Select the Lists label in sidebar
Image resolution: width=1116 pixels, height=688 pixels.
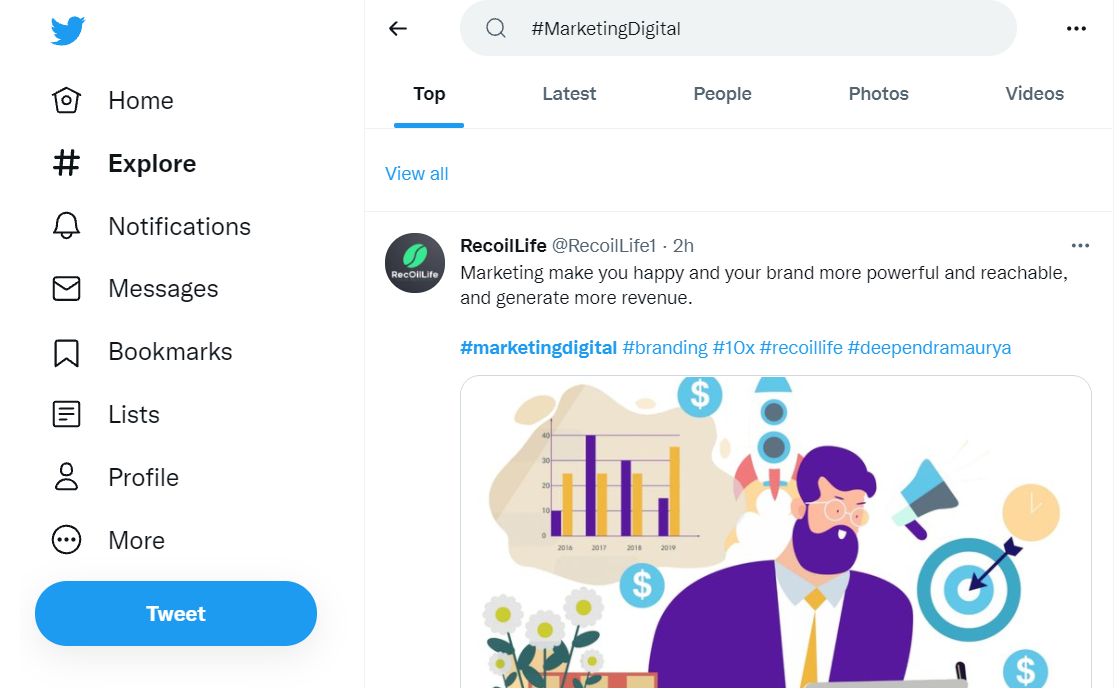[134, 414]
